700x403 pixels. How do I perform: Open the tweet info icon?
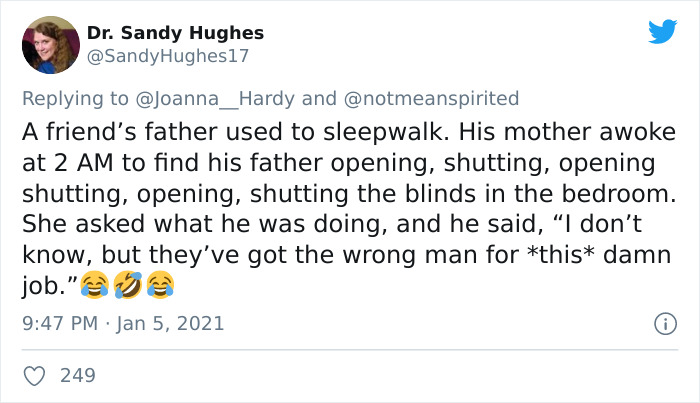pyautogui.click(x=665, y=324)
